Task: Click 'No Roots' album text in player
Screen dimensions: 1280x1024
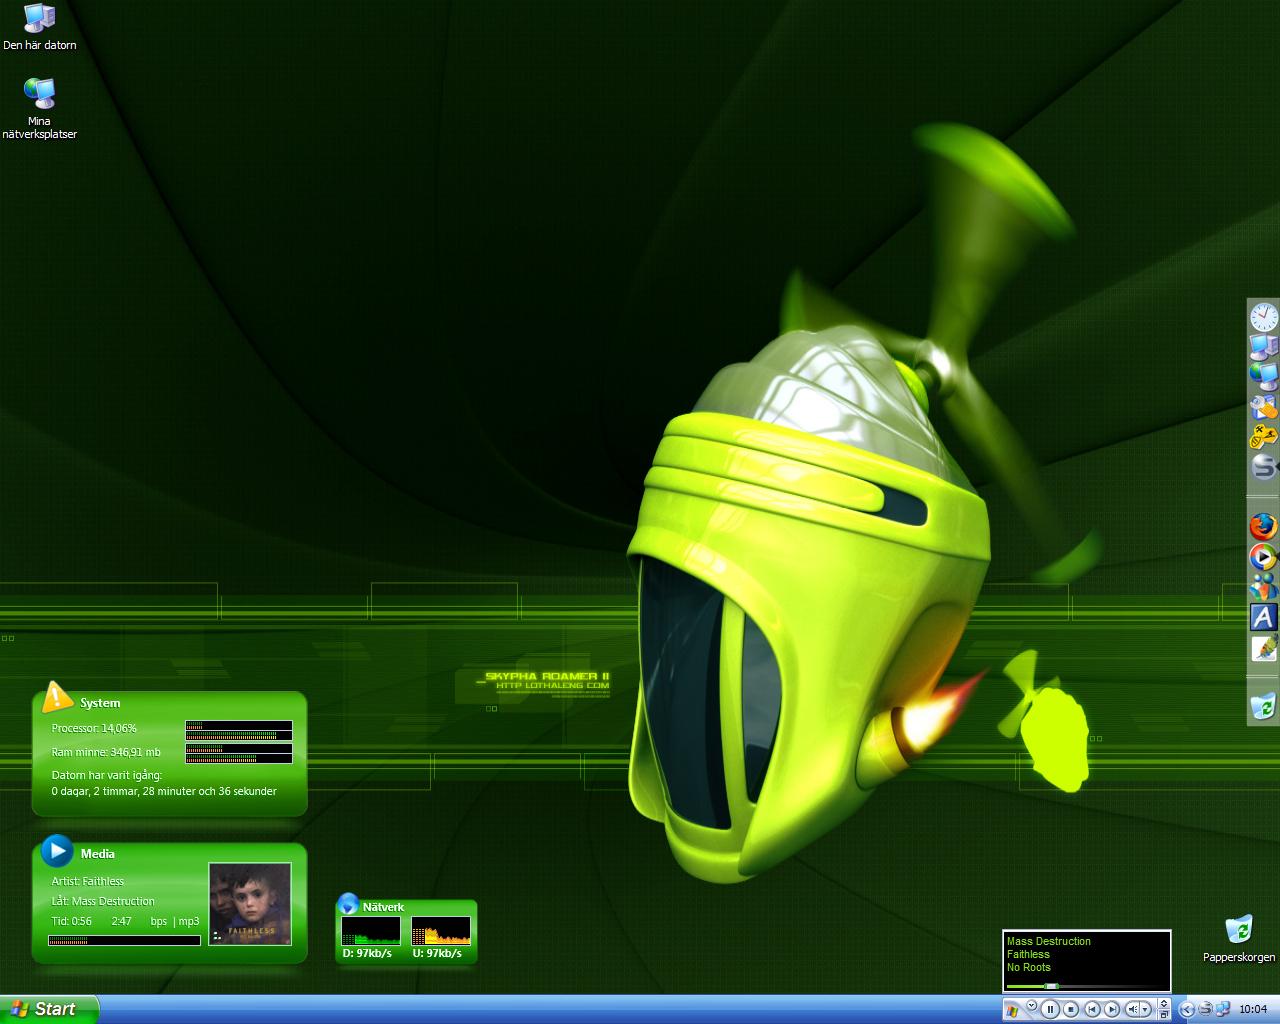Action: point(1029,967)
